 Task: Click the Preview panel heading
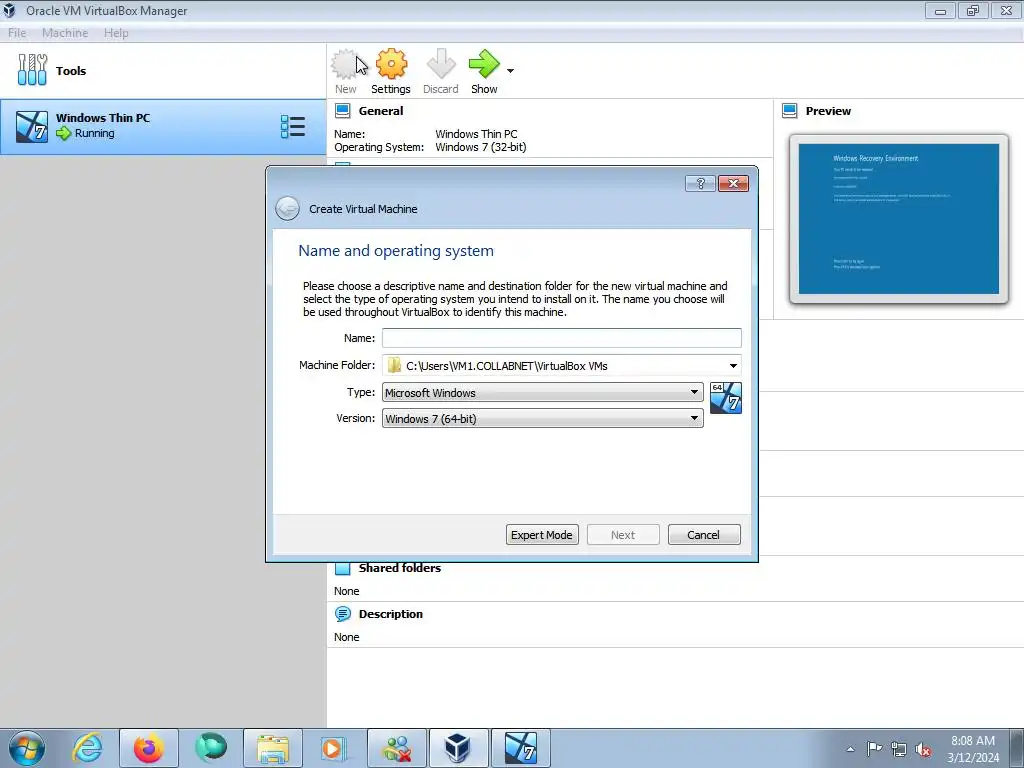point(828,111)
